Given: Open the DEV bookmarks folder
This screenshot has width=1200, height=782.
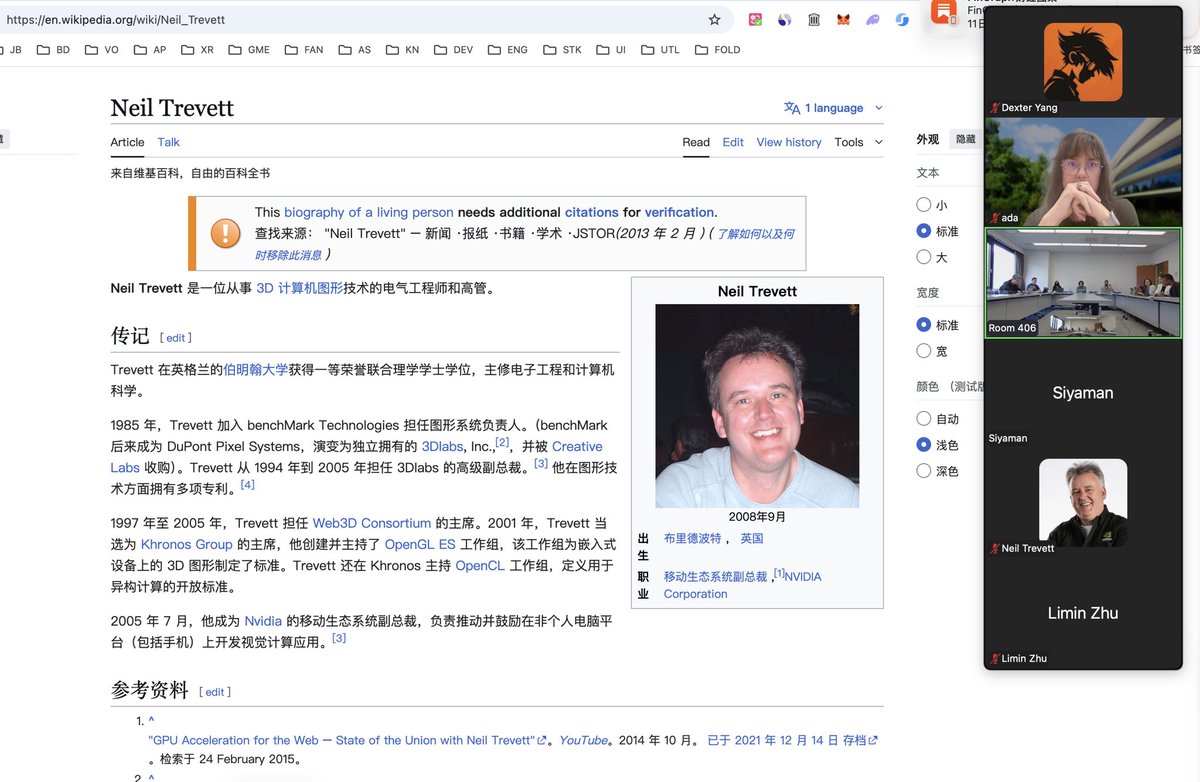Looking at the screenshot, I should [x=453, y=49].
